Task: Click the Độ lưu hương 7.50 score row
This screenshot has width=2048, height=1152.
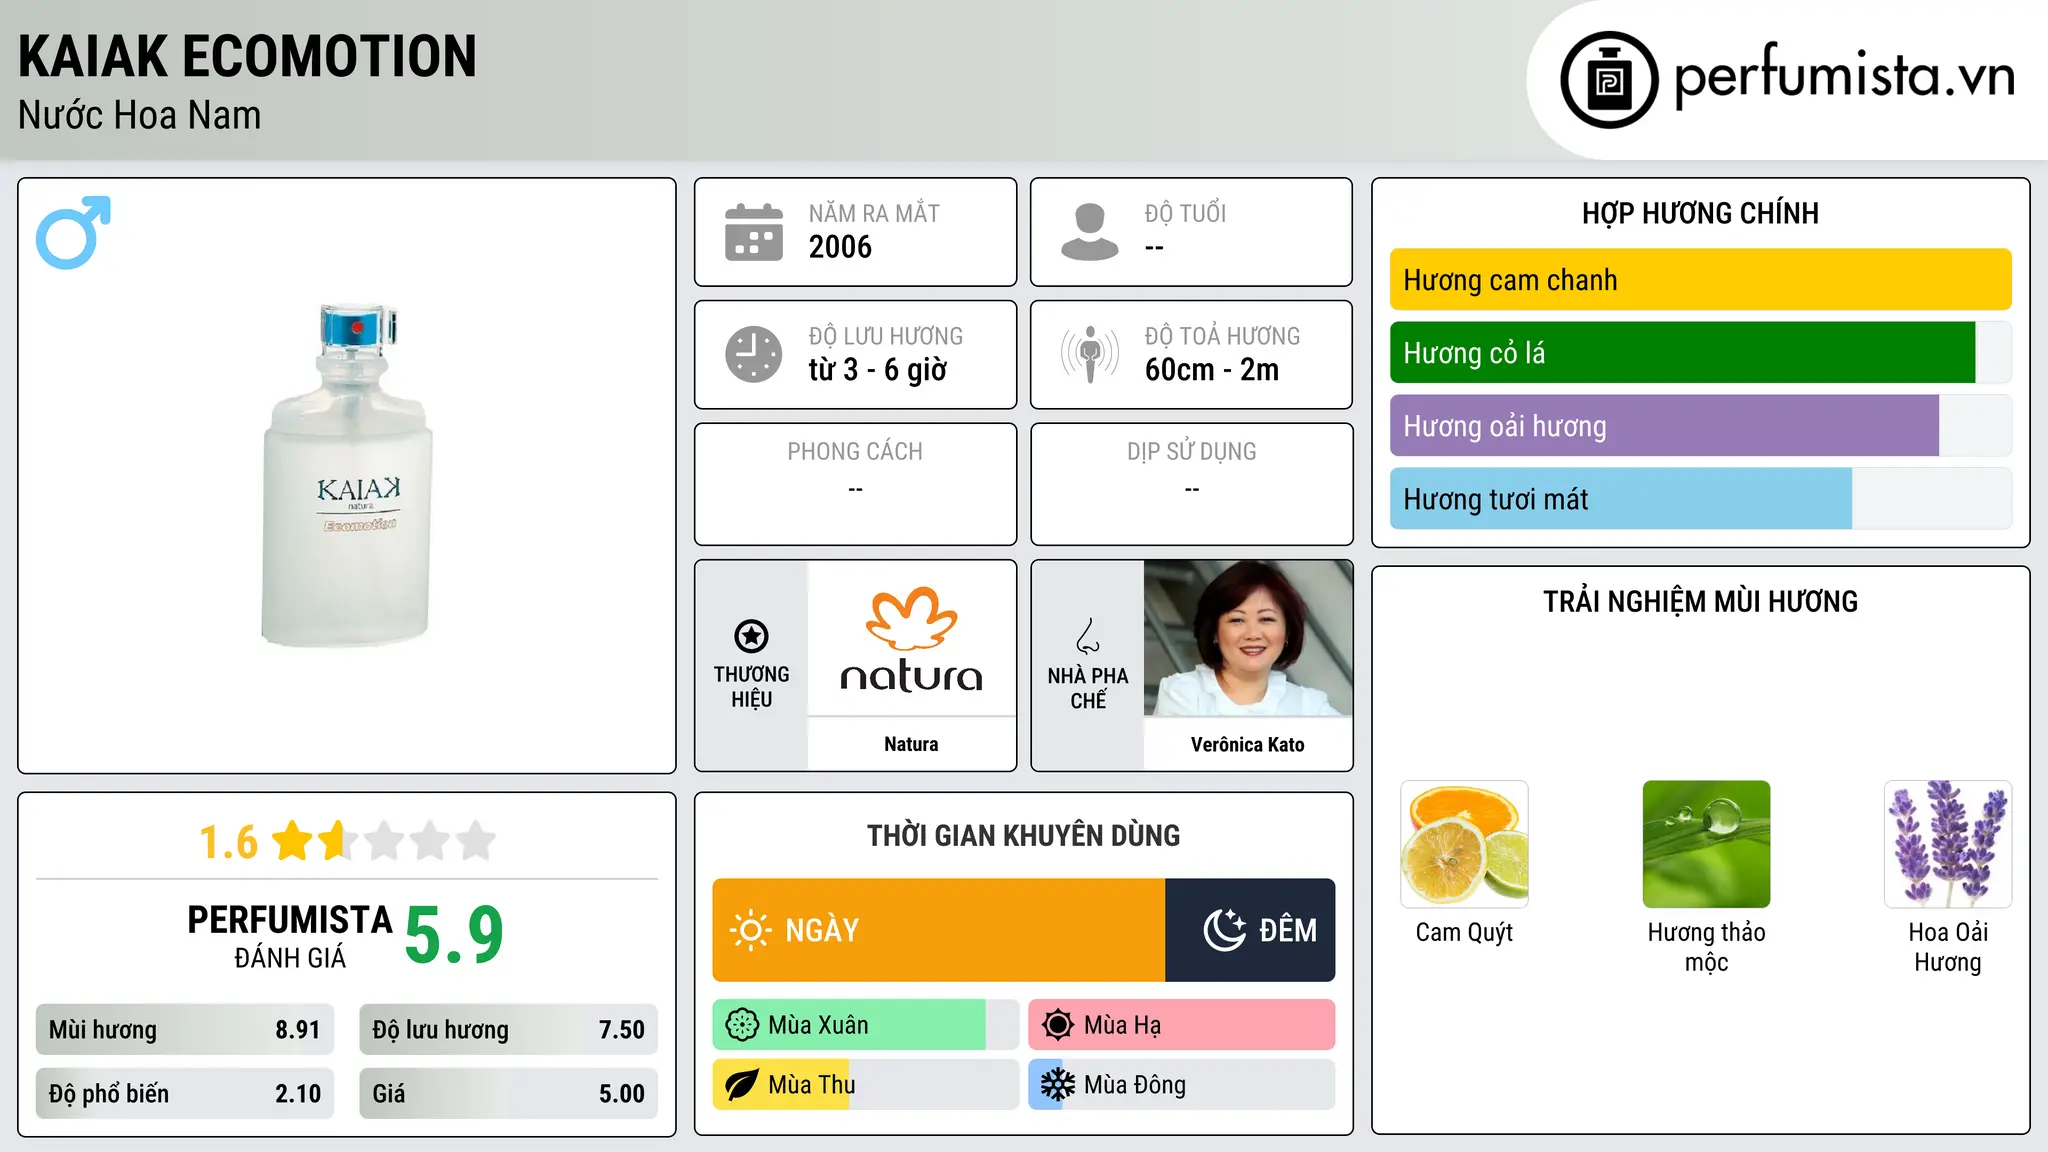Action: pyautogui.click(x=509, y=1030)
